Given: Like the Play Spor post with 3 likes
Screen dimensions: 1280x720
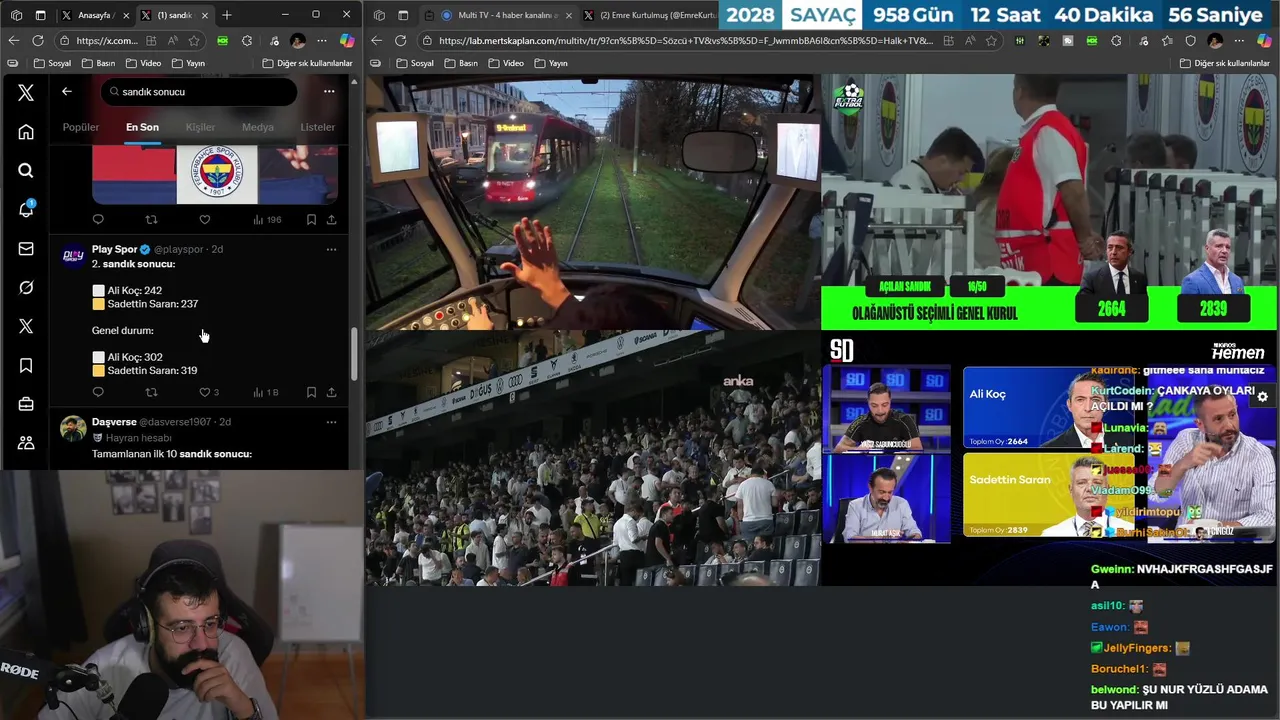Looking at the screenshot, I should coord(208,392).
